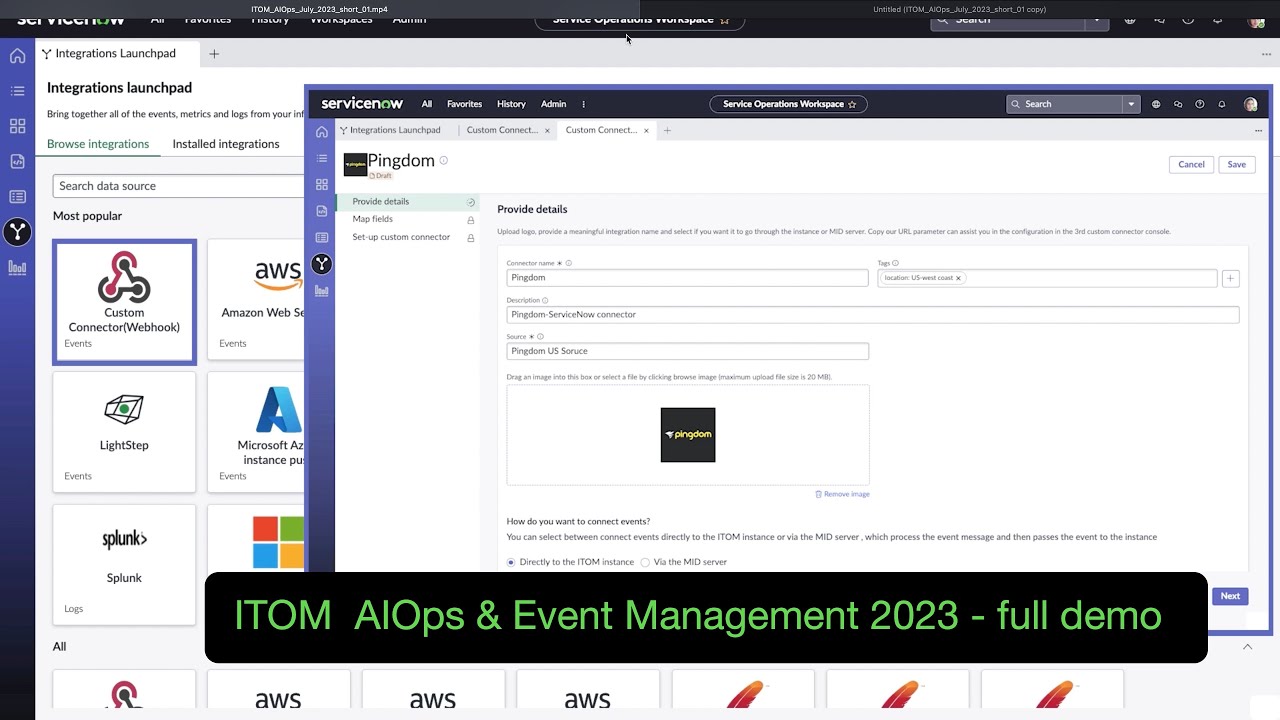Screen dimensions: 1280x720
Task: Switch to Installed integrations tab
Action: tap(226, 144)
